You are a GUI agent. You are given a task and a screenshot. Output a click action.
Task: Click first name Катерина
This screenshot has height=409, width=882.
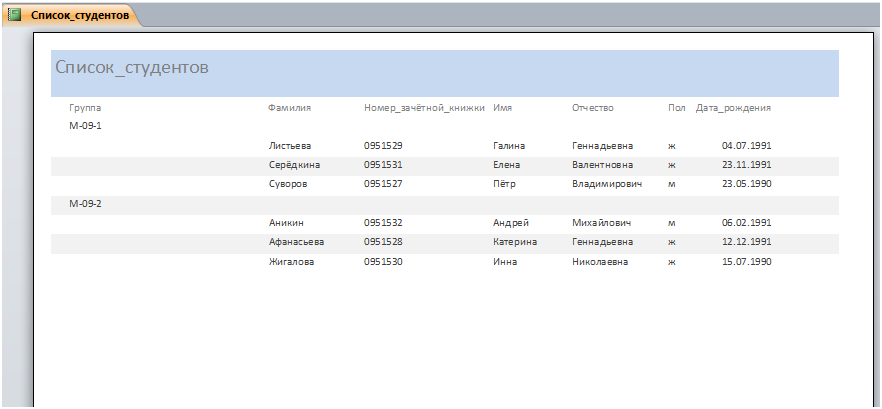[515, 242]
